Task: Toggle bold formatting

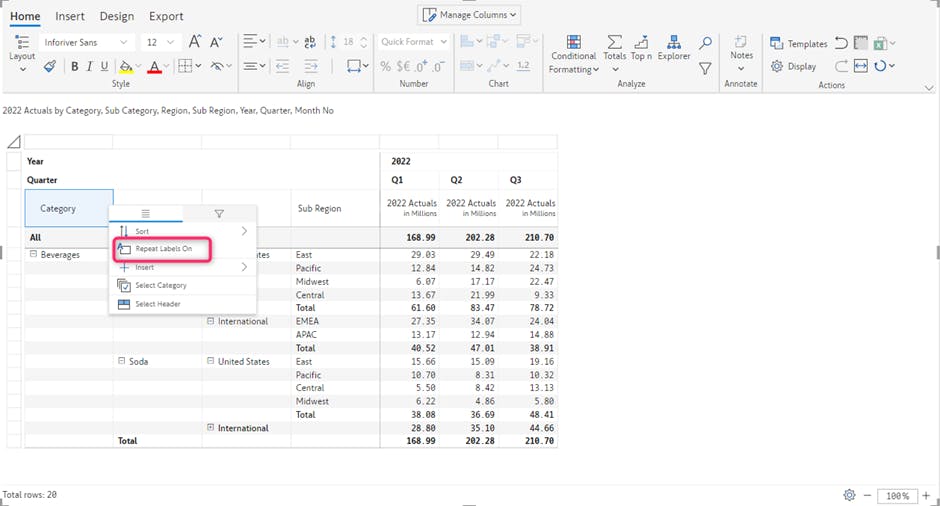Action: 74,66
